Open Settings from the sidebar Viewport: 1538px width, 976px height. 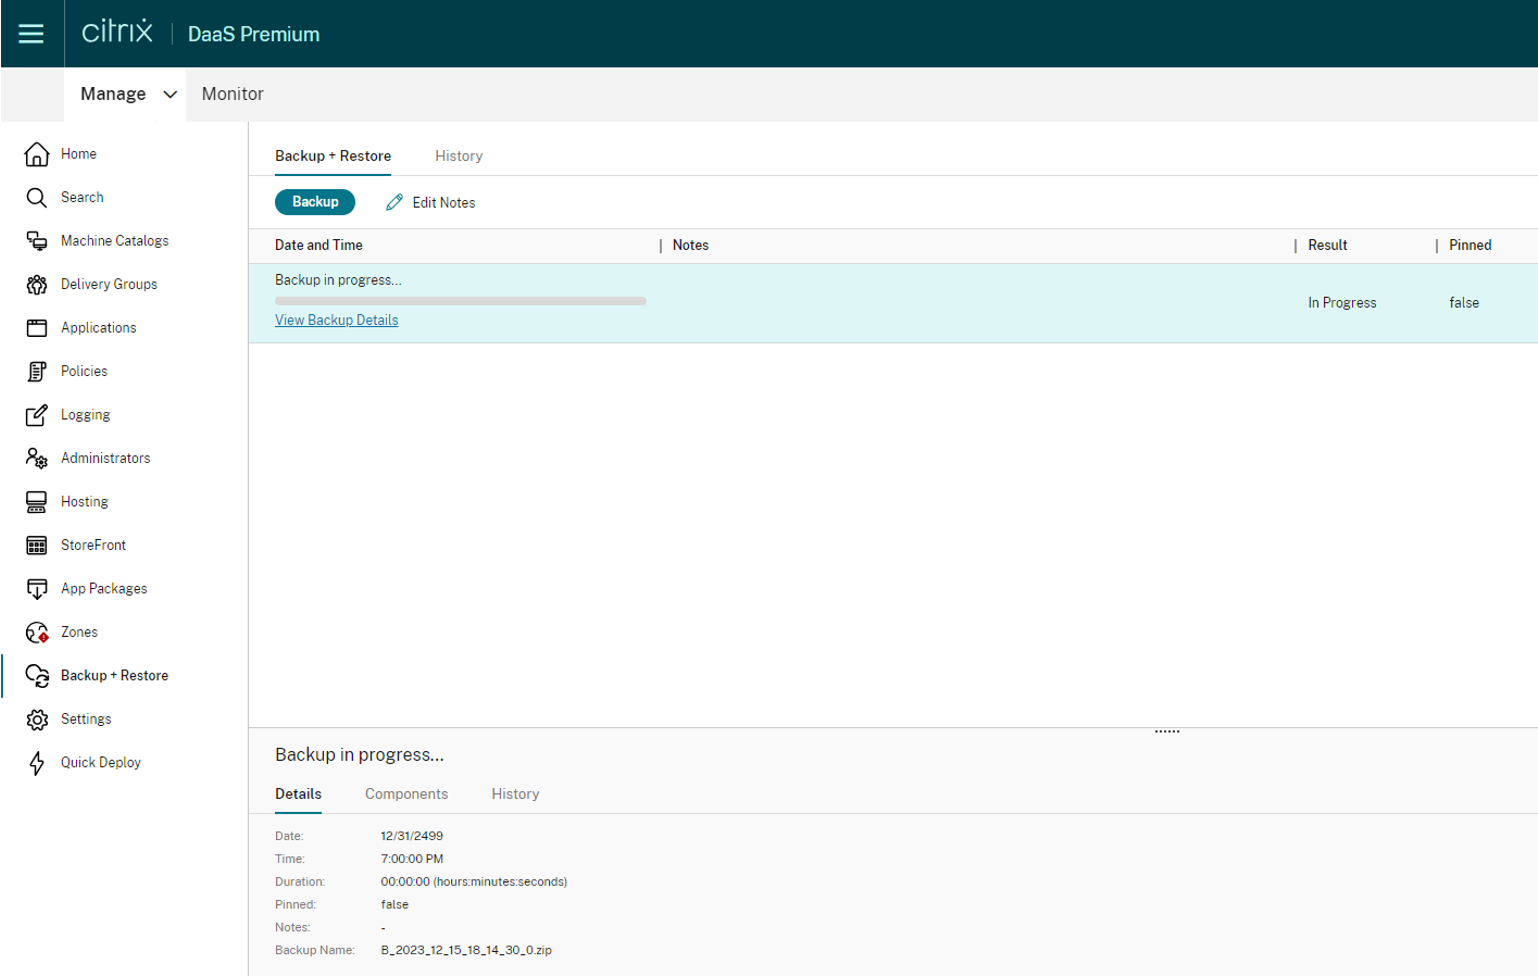coord(86,719)
